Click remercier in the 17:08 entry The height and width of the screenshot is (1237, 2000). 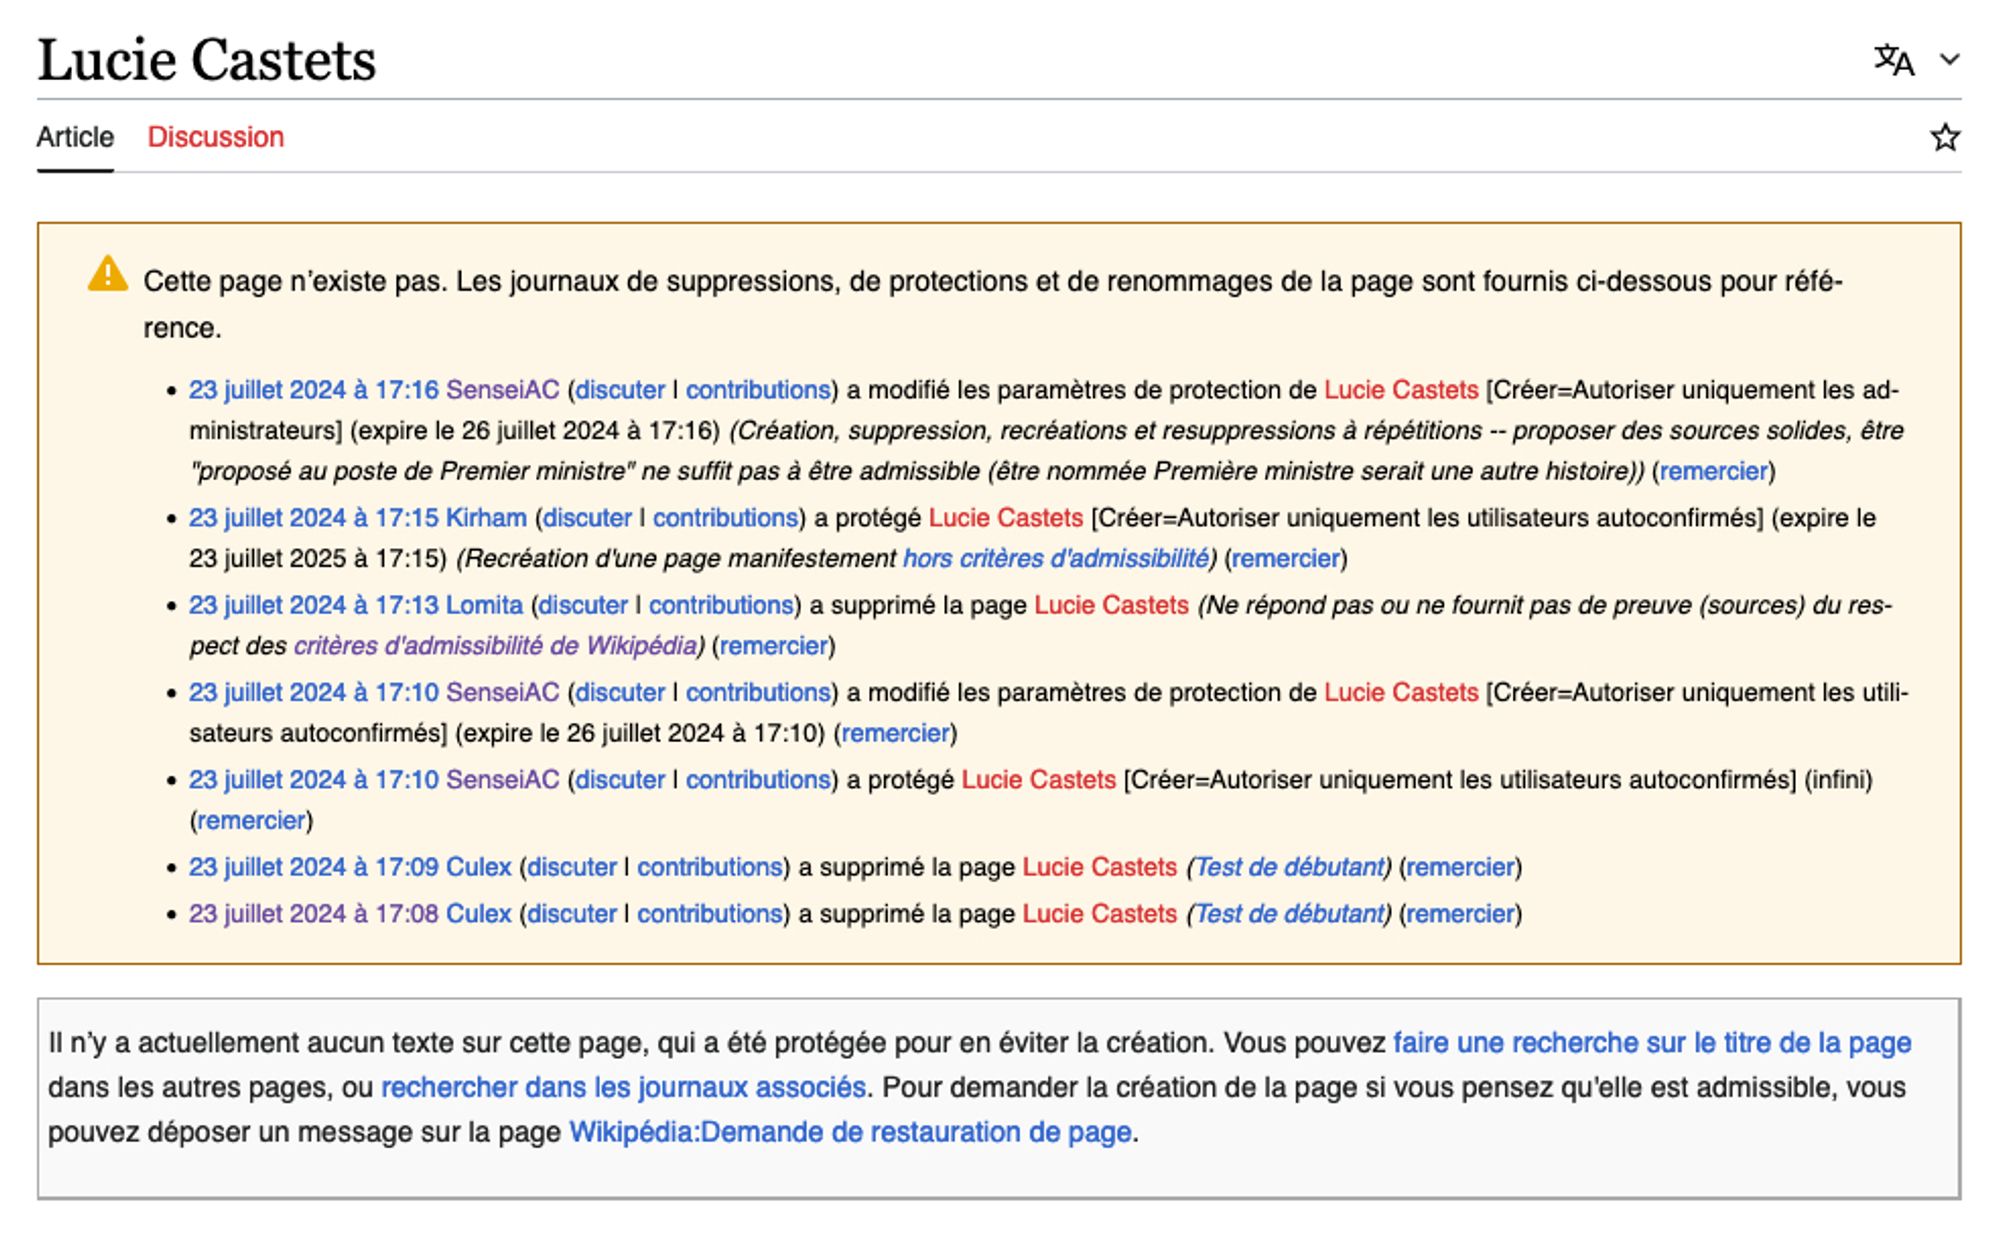point(1460,914)
